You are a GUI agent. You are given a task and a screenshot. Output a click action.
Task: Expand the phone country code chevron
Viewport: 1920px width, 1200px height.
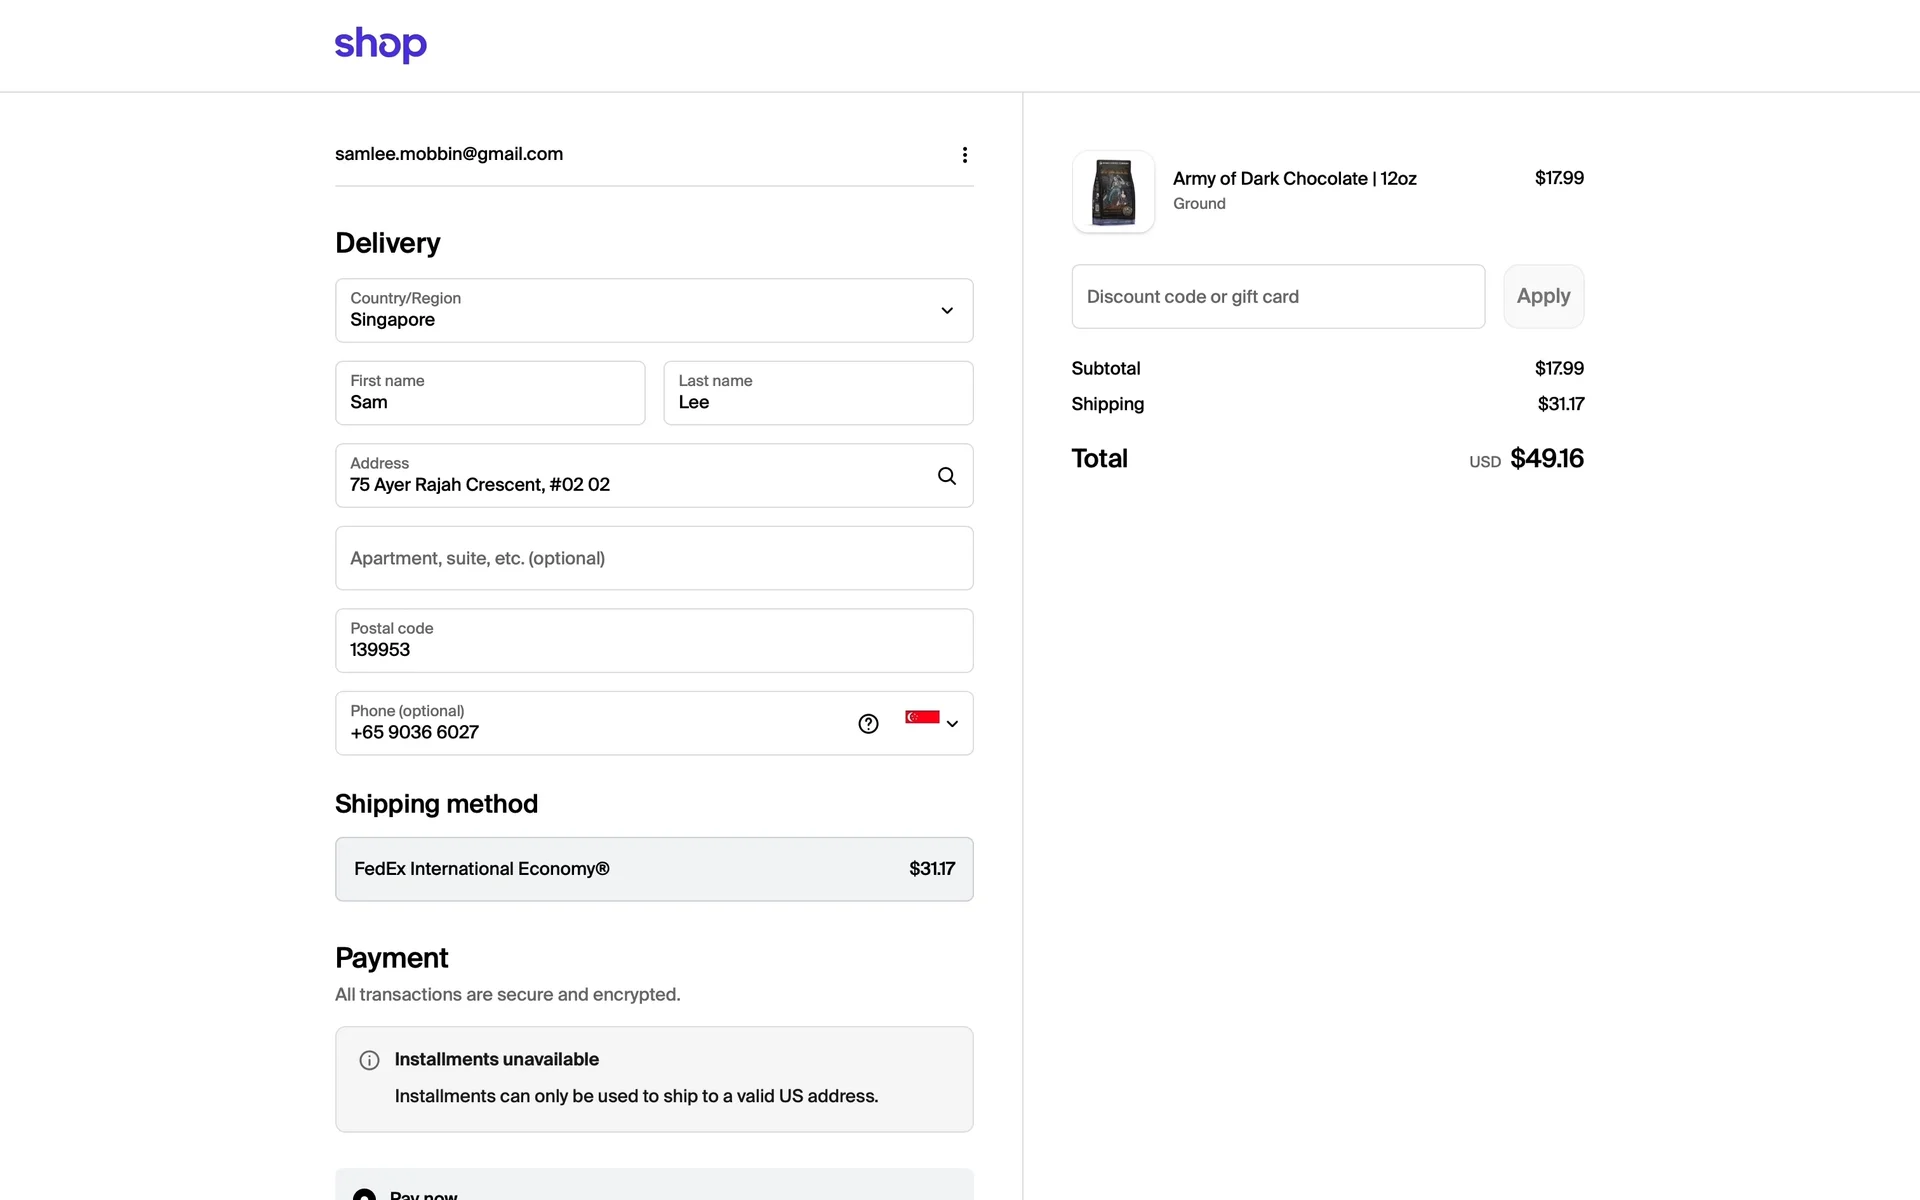coord(953,724)
